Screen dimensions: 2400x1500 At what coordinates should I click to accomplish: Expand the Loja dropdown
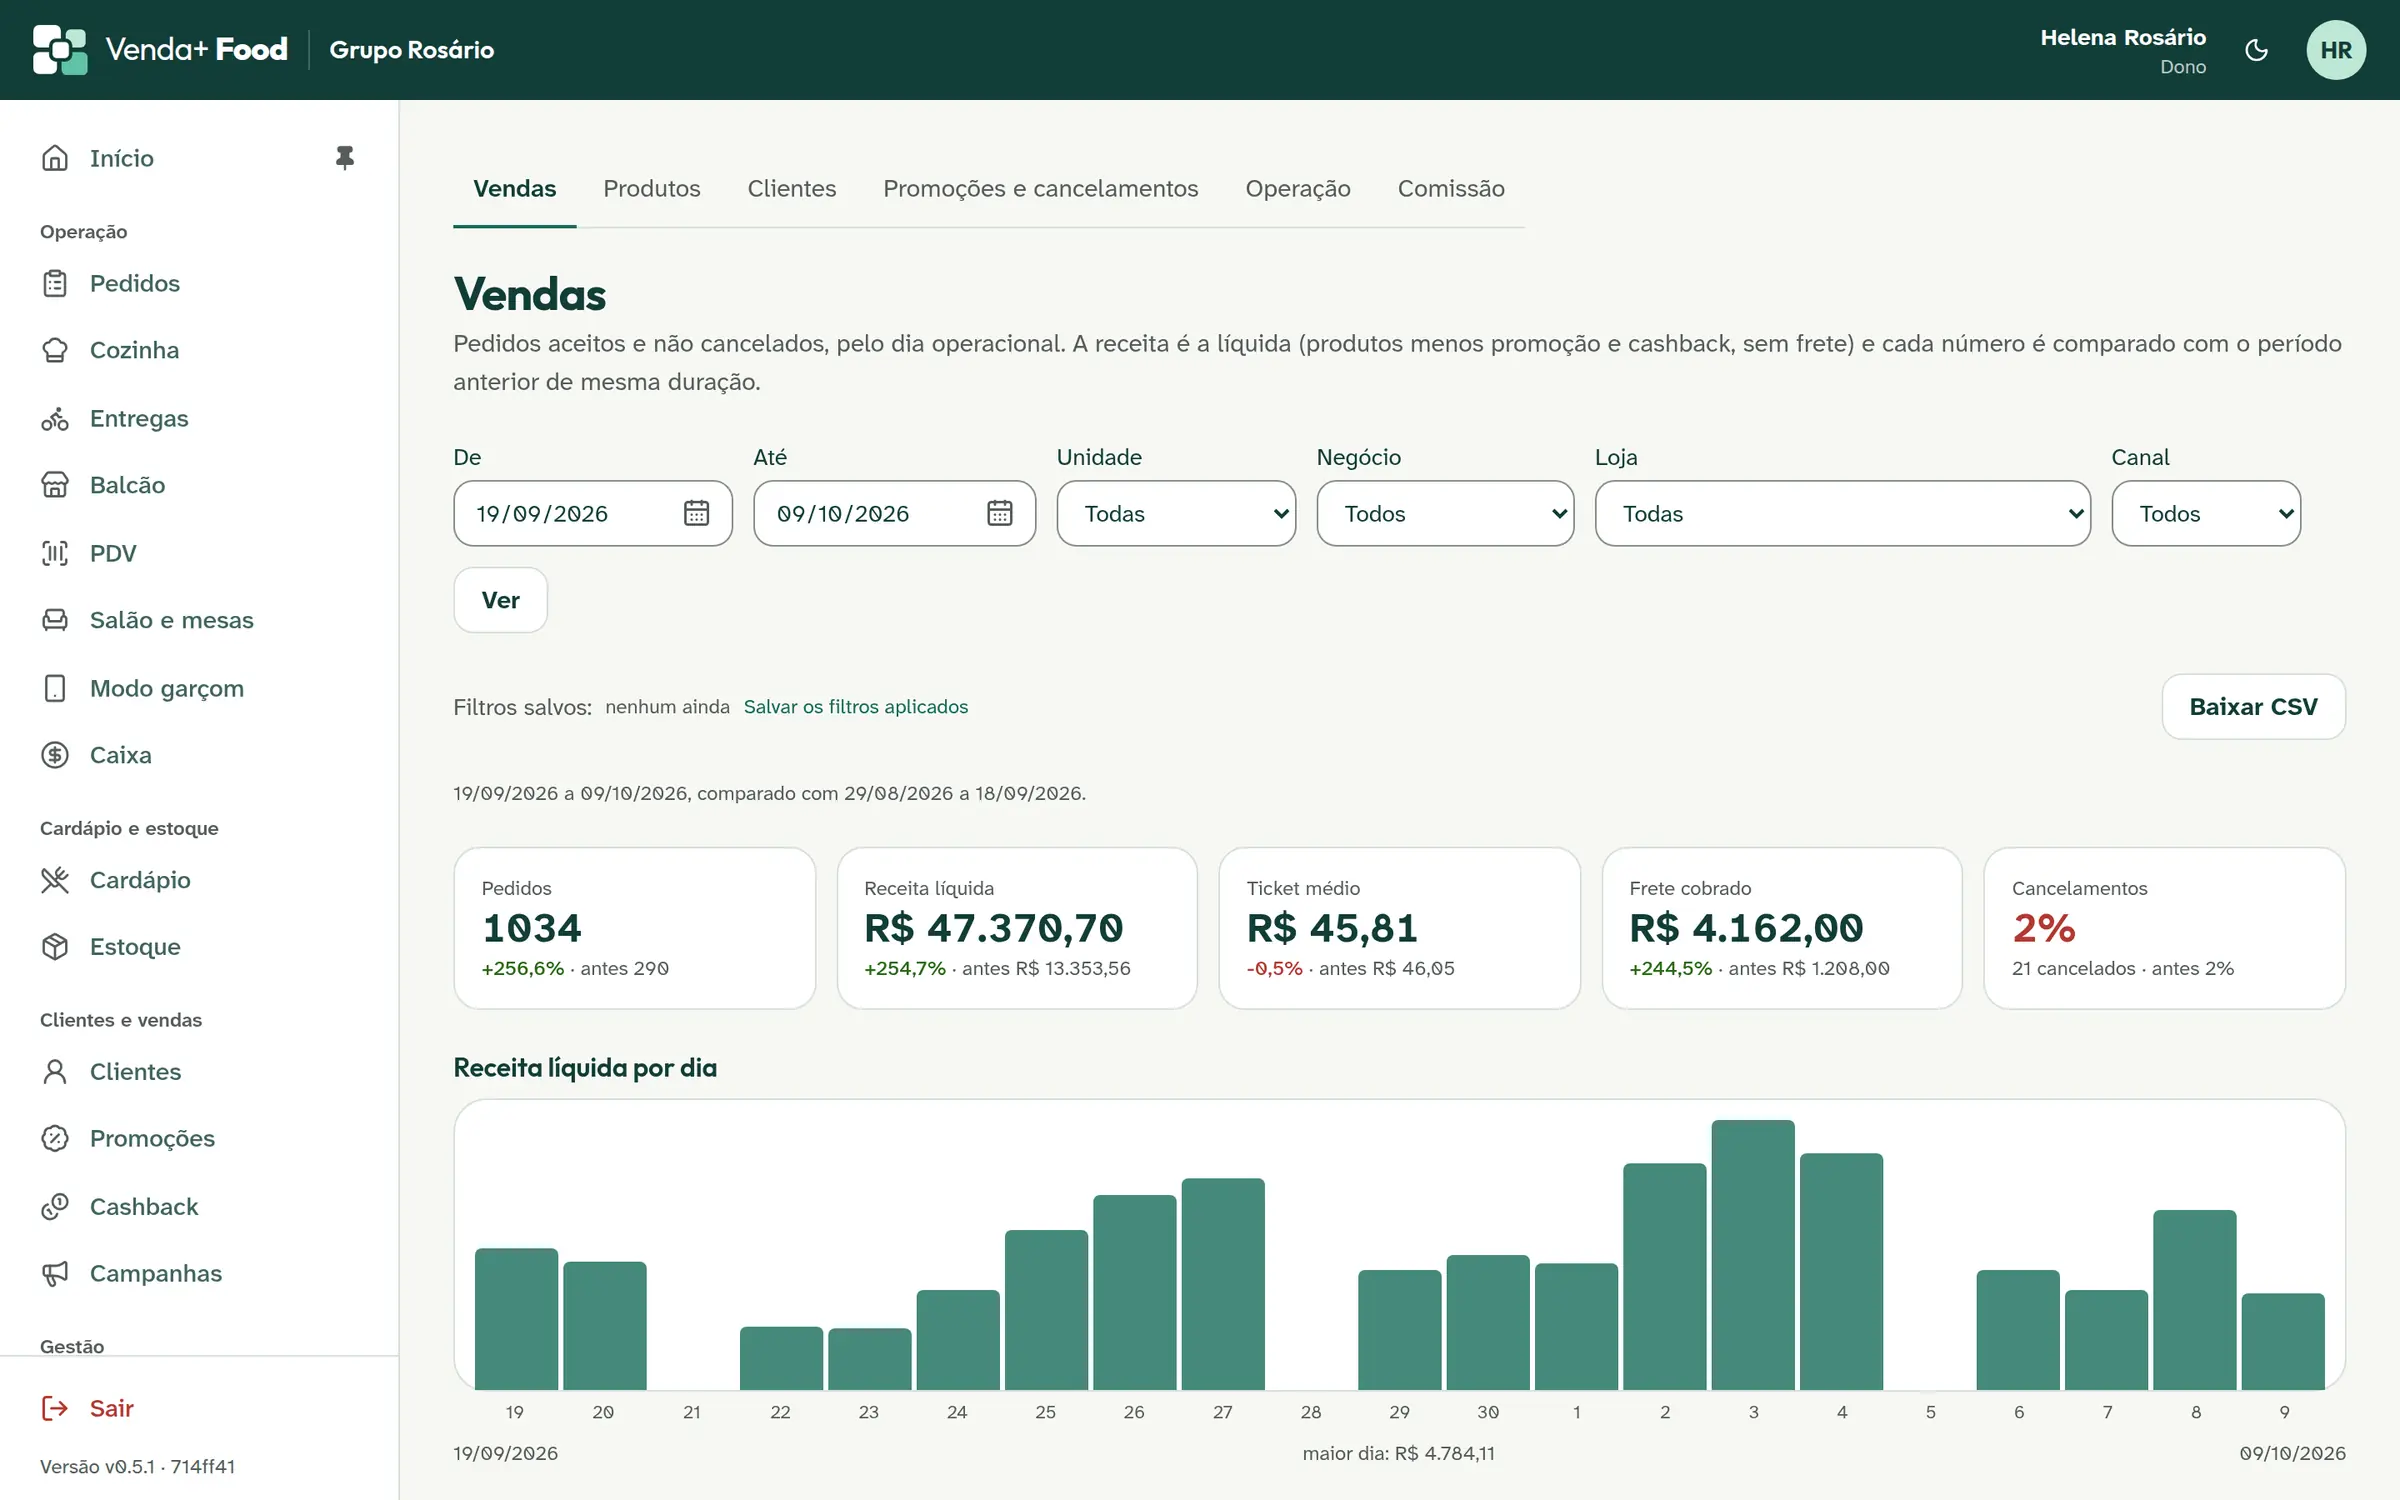1842,513
